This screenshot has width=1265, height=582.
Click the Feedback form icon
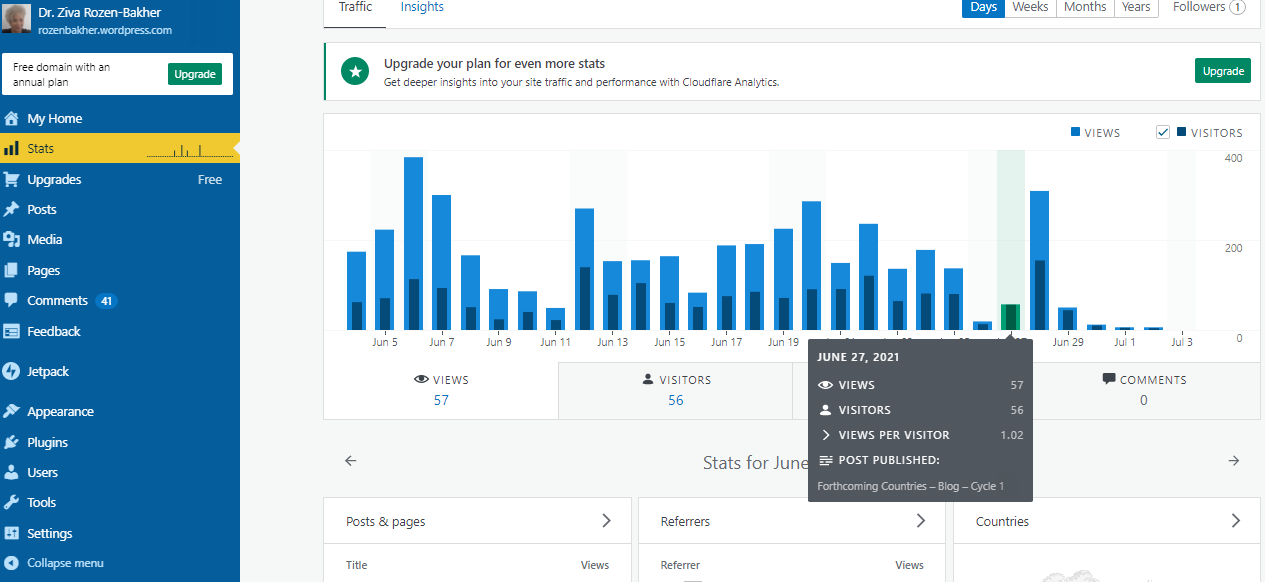(x=11, y=331)
